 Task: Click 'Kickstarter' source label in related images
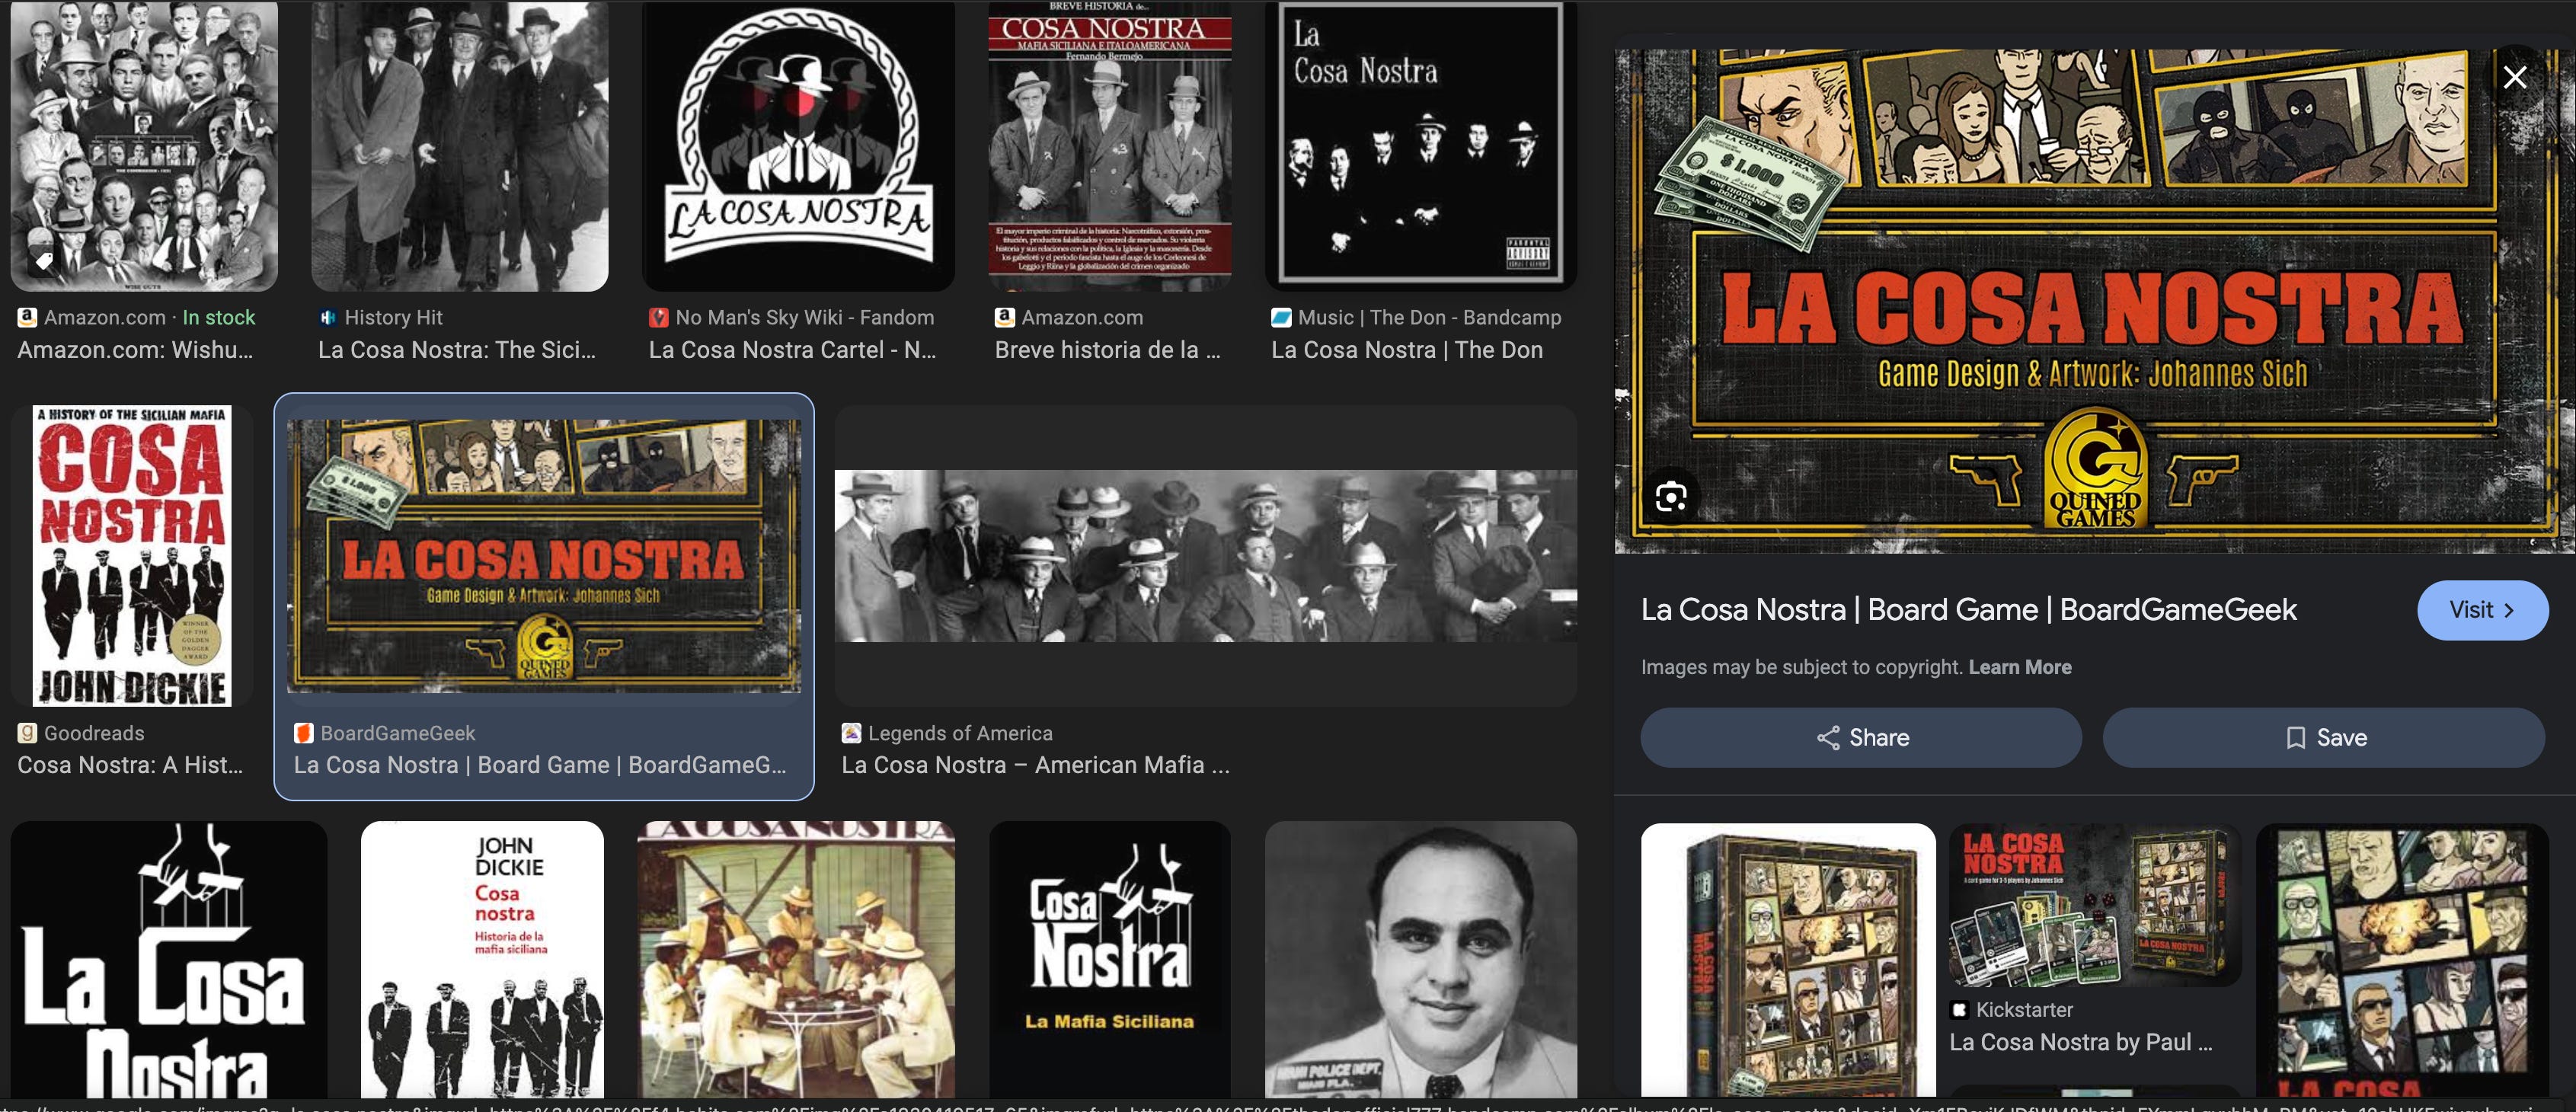(x=2024, y=1010)
